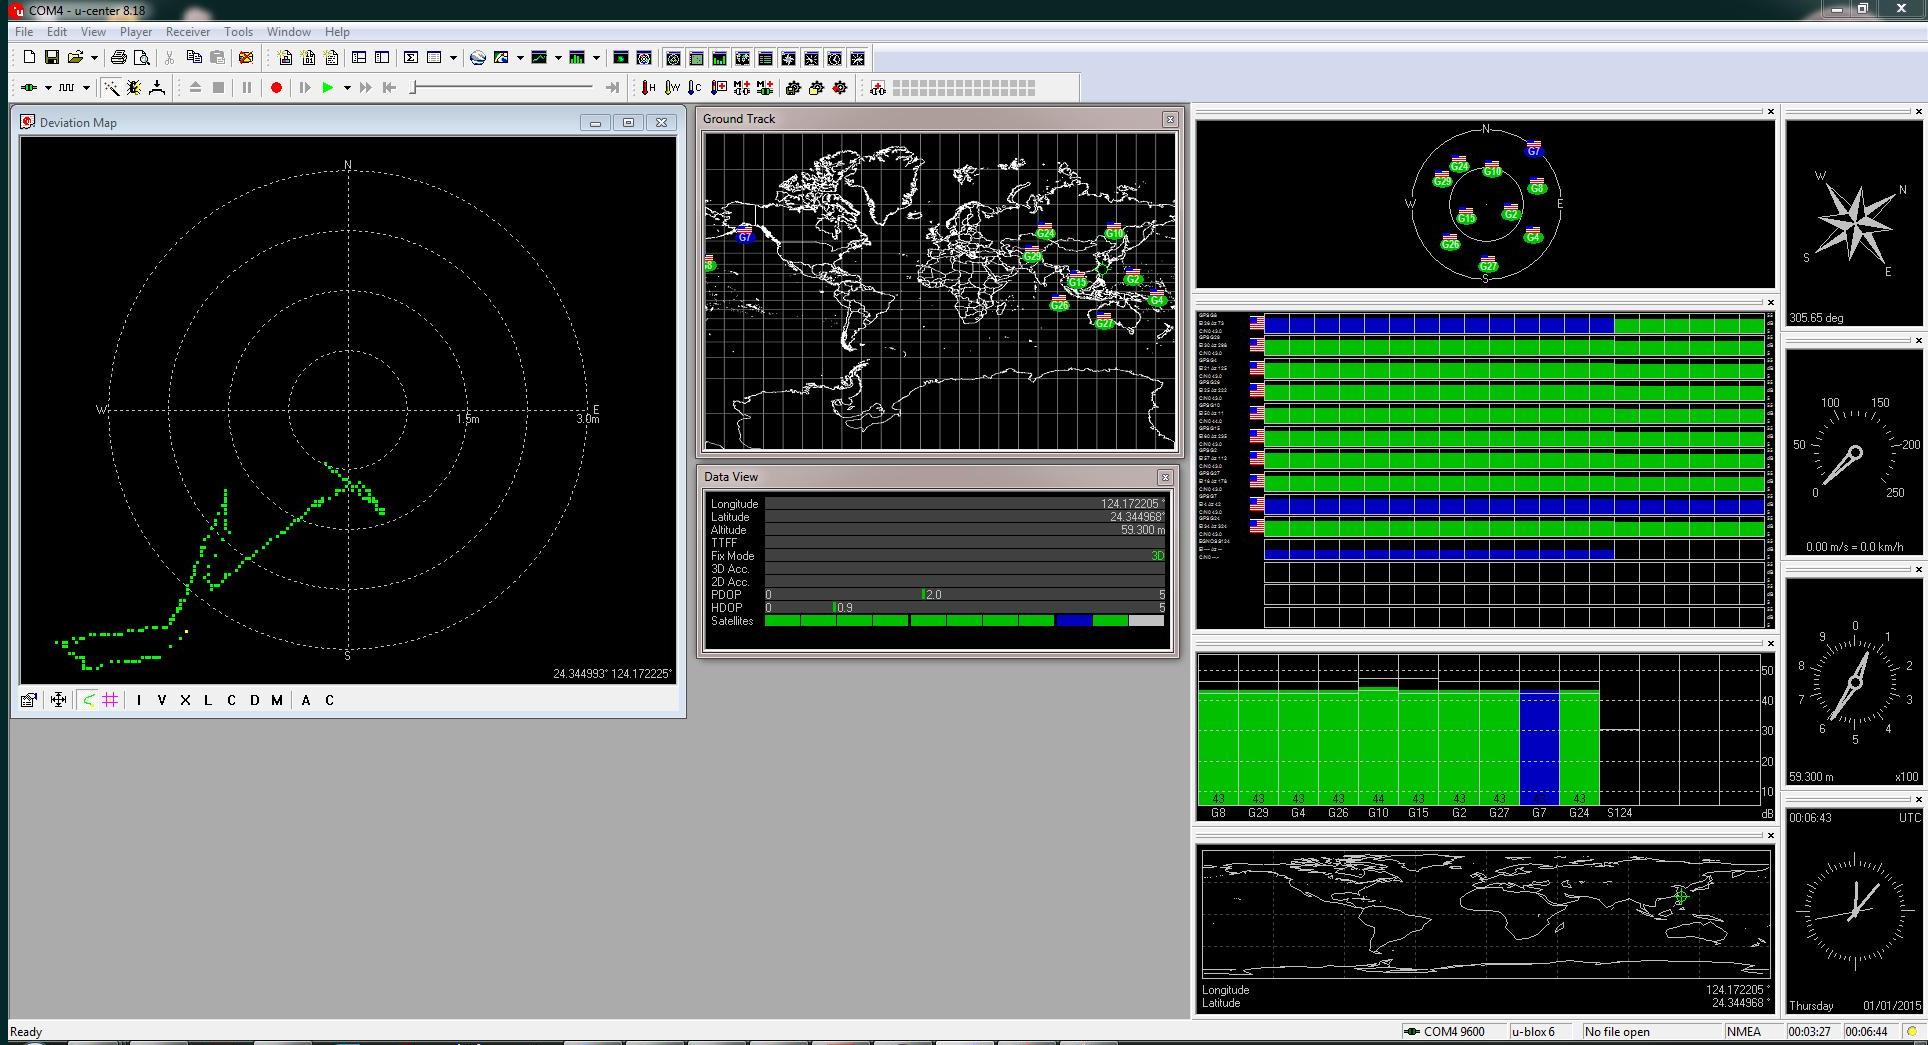
Task: Open the histogram view dropdown arrow
Action: (x=596, y=58)
